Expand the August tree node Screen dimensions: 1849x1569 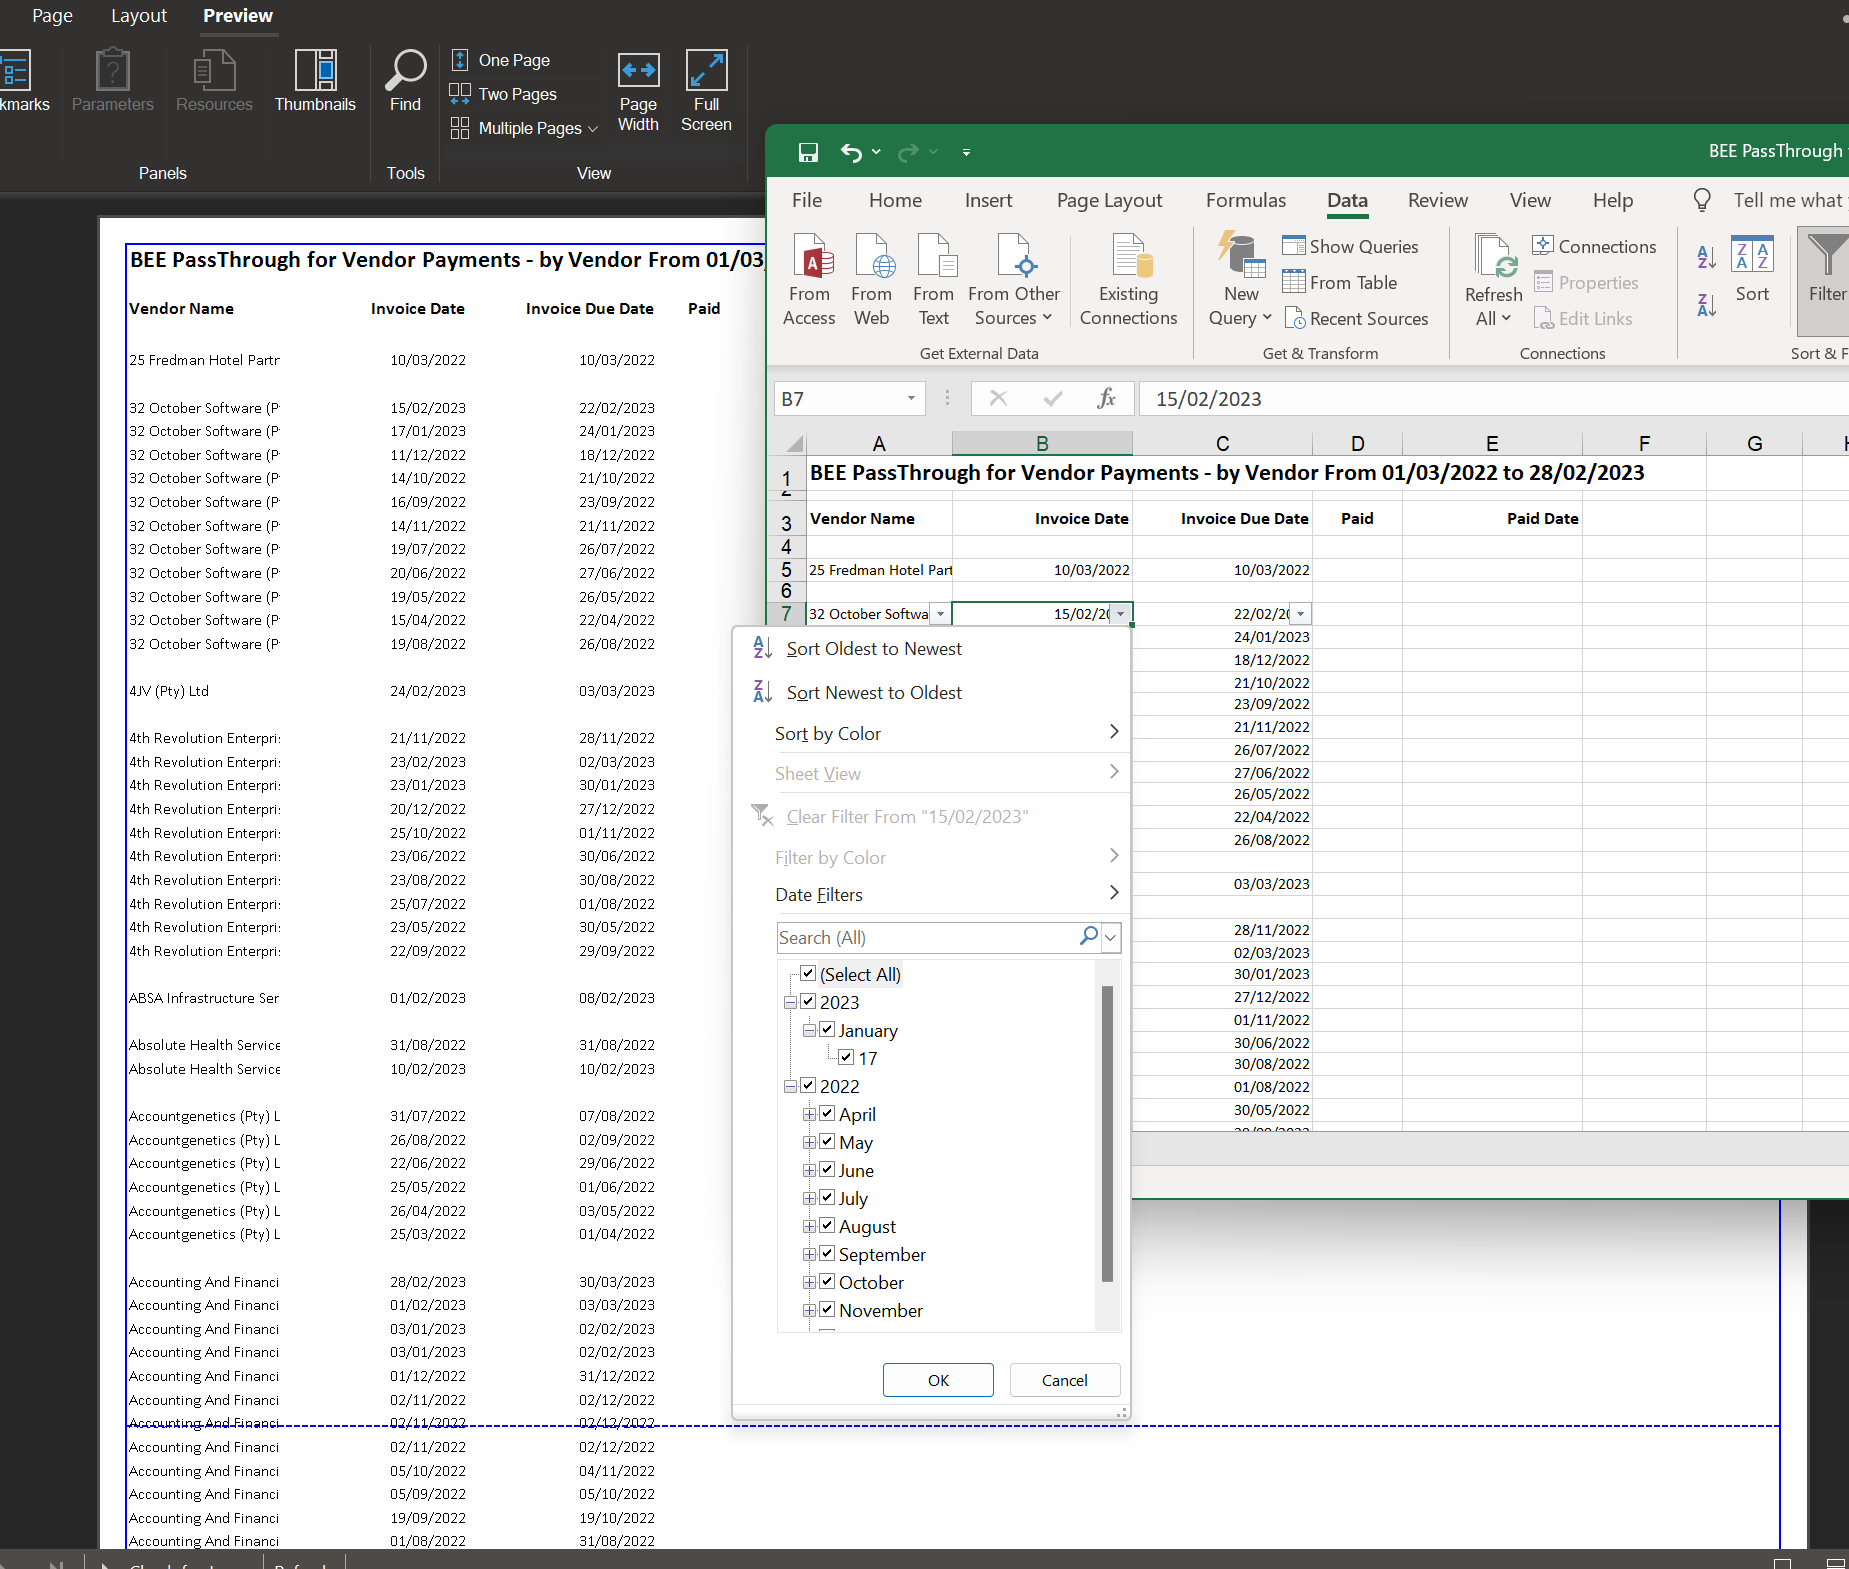[809, 1226]
